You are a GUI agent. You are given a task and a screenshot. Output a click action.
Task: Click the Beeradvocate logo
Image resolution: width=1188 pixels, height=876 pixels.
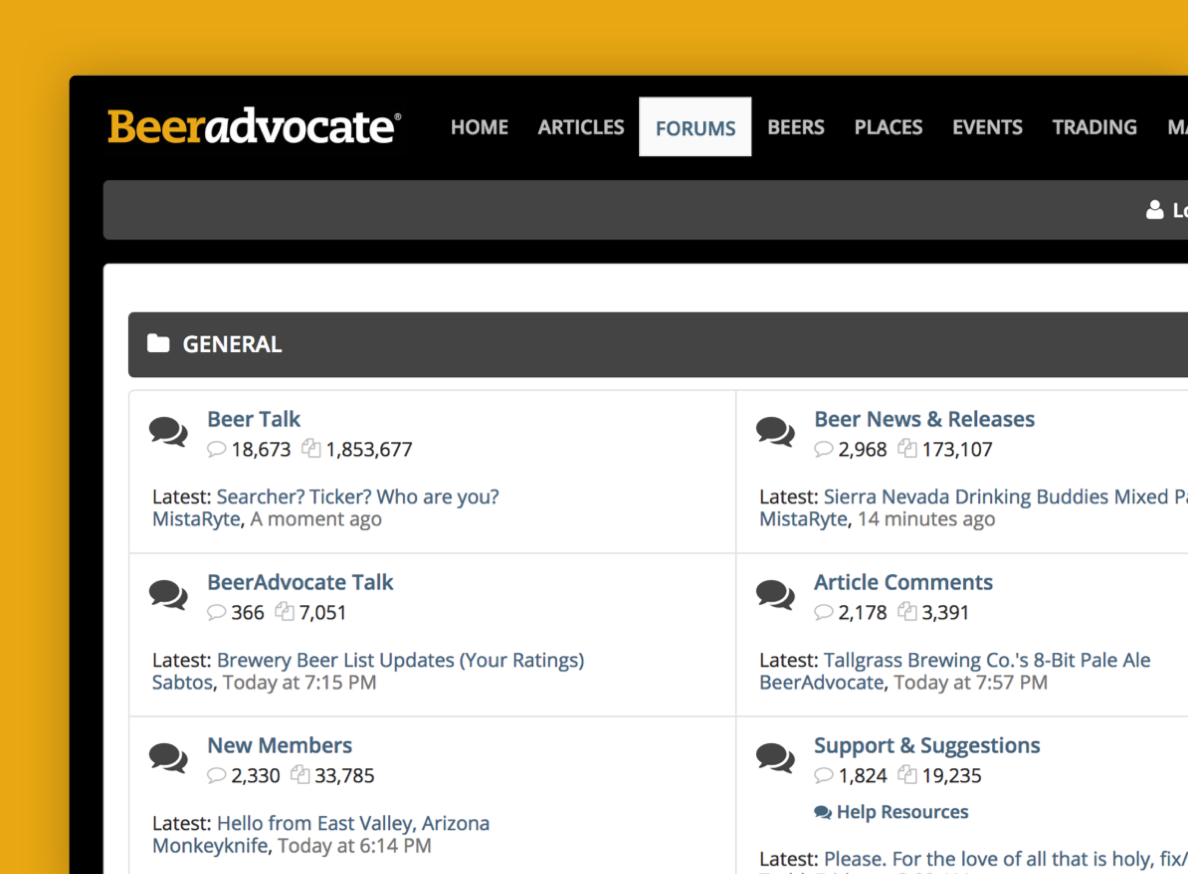[x=254, y=128]
